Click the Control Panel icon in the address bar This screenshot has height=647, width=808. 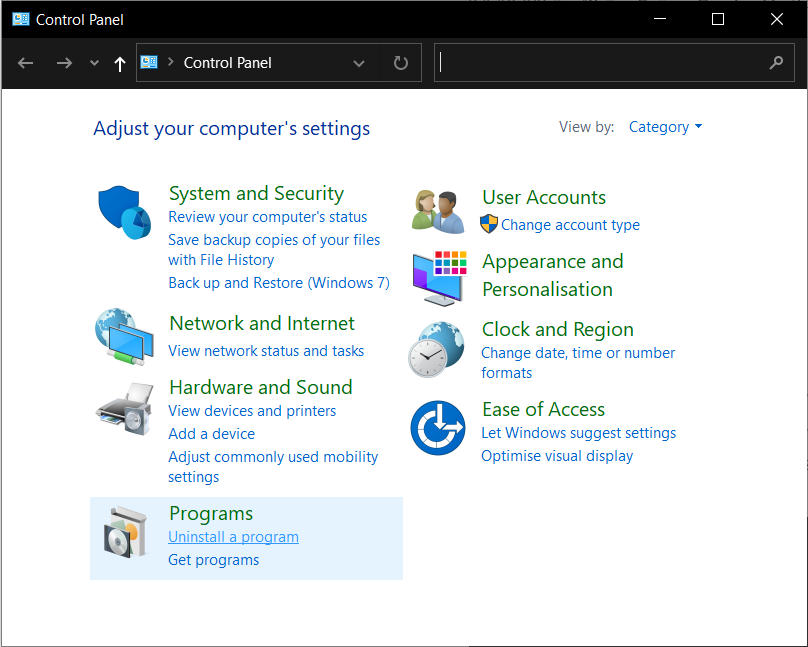[149, 62]
